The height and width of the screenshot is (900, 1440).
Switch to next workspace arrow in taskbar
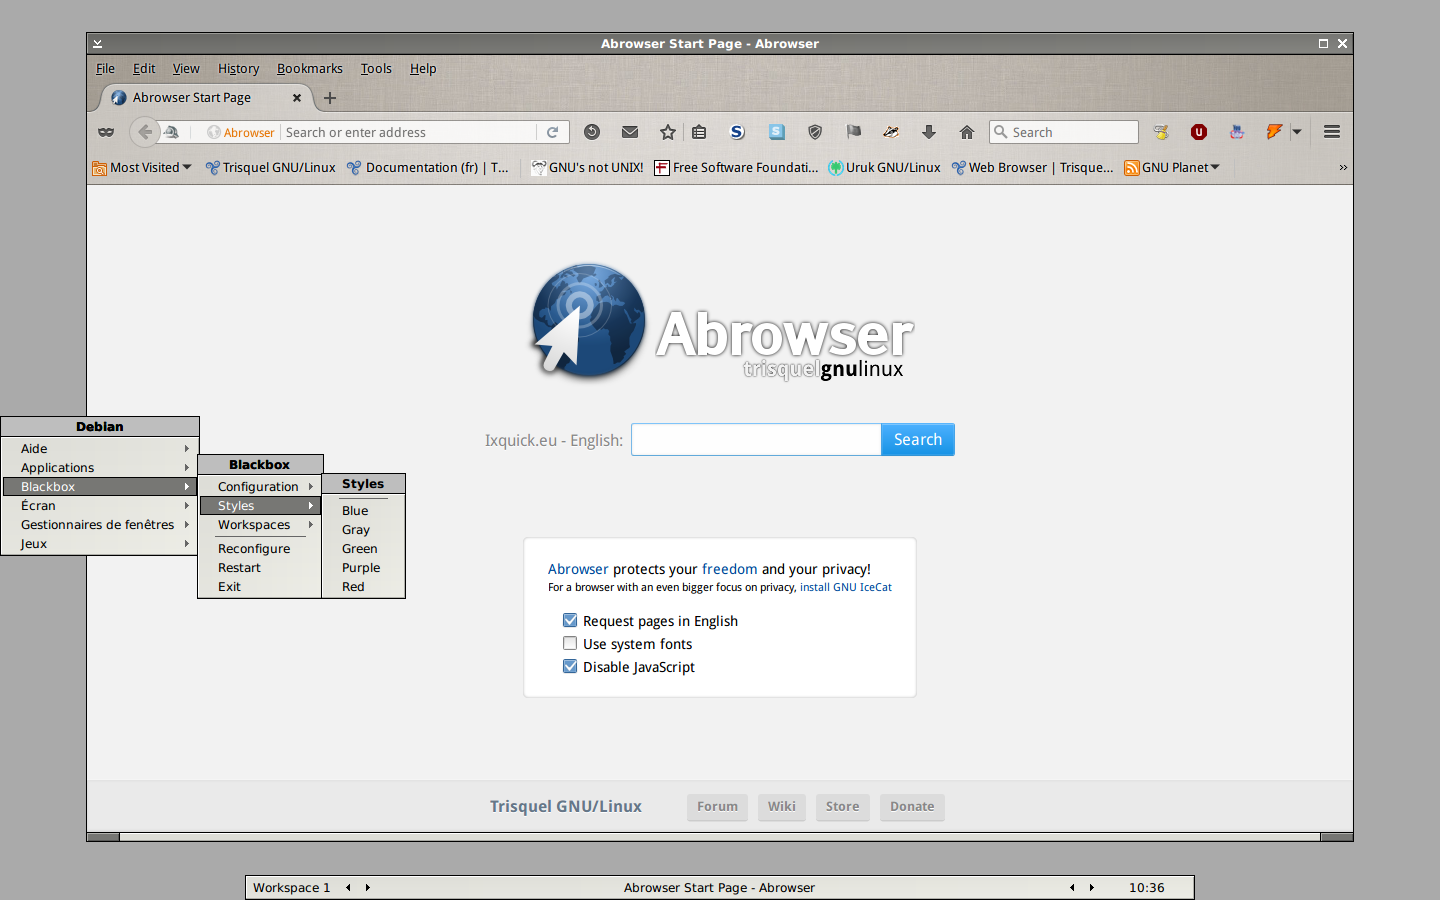[368, 887]
